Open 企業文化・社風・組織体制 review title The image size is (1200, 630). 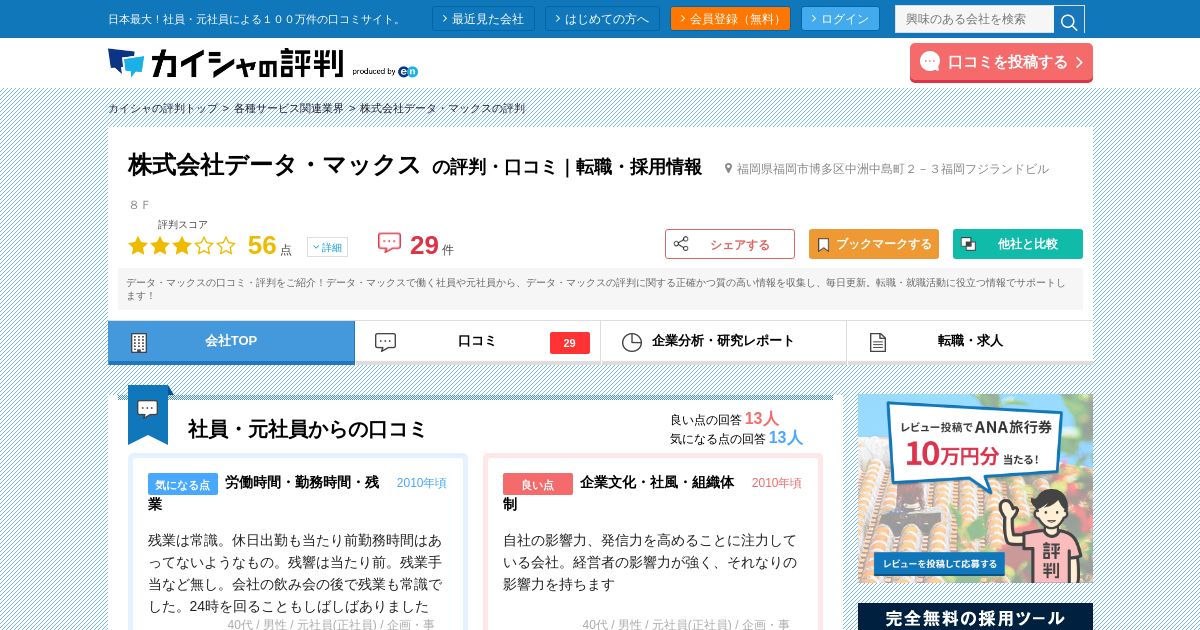click(619, 493)
